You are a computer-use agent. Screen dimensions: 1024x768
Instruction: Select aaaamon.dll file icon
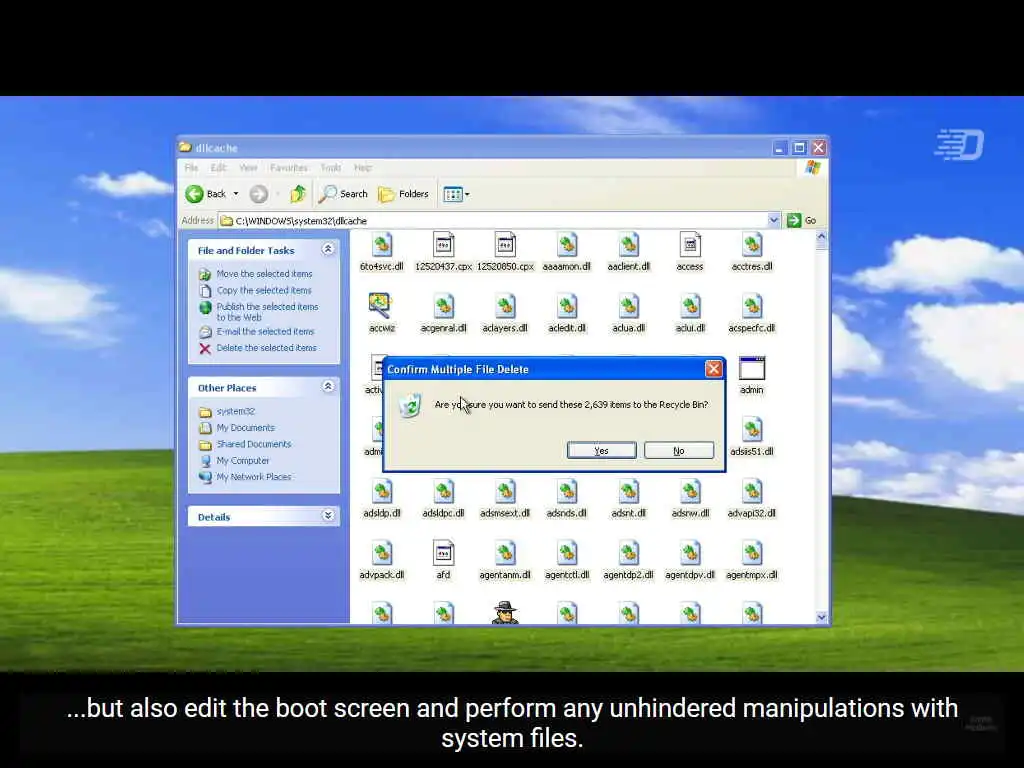click(566, 246)
